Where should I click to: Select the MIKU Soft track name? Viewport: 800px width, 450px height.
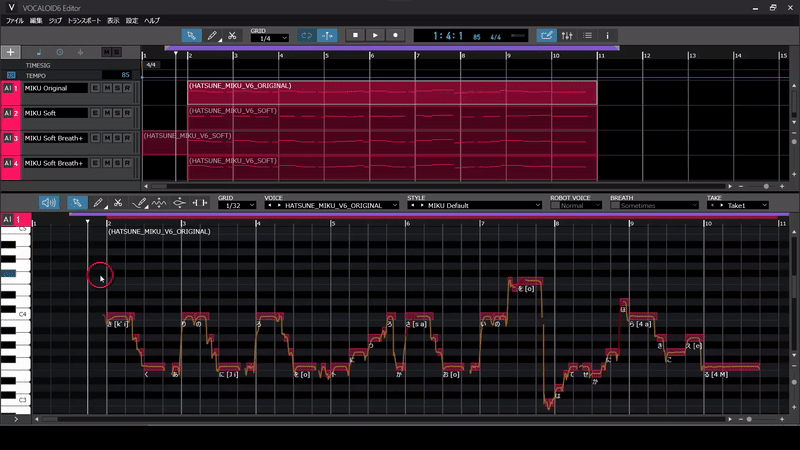click(x=55, y=113)
